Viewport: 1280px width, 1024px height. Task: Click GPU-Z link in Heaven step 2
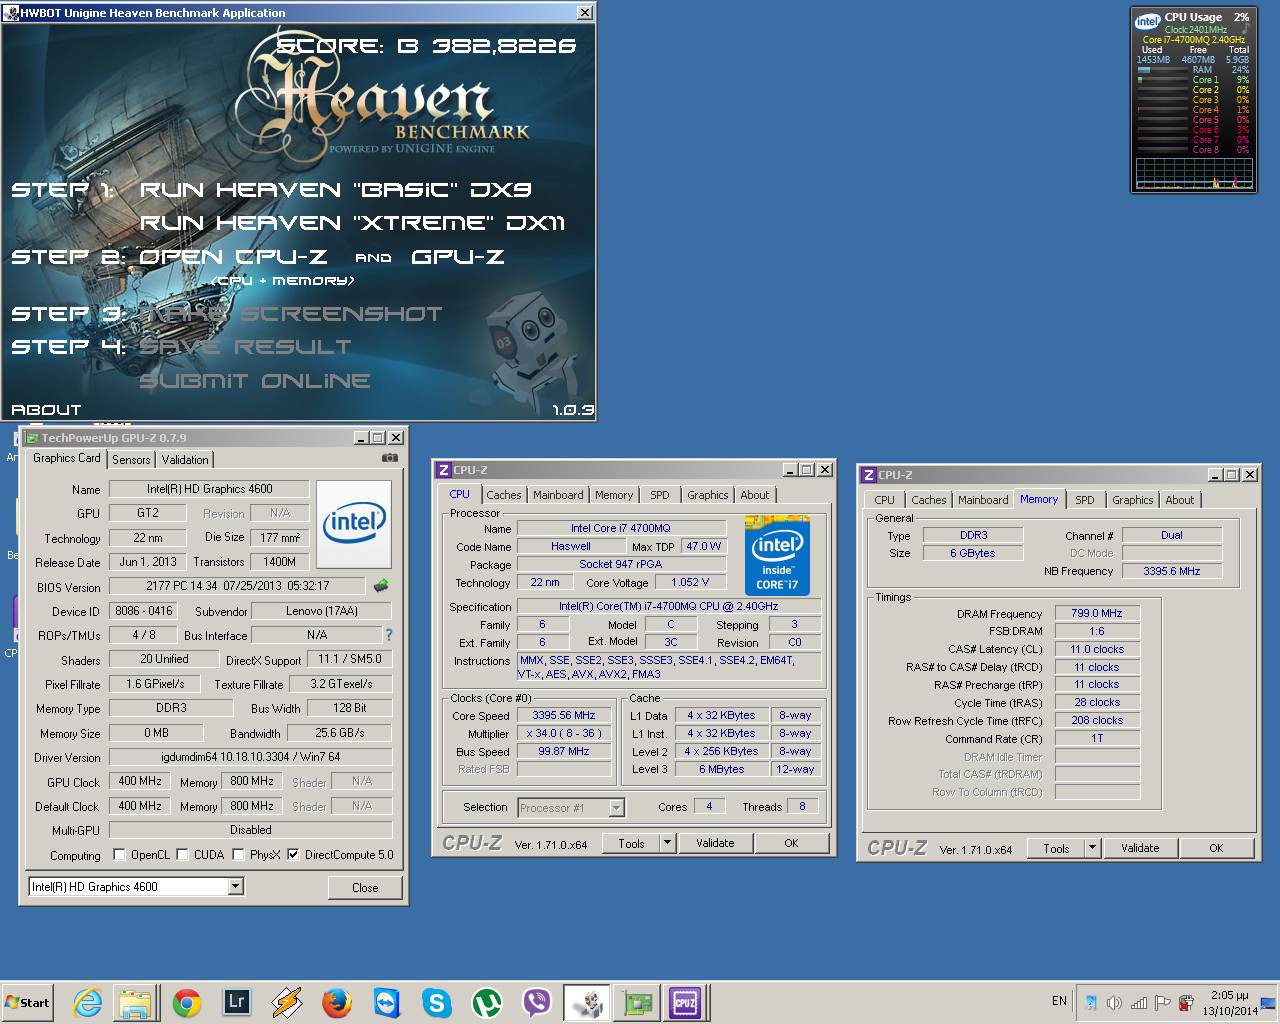pyautogui.click(x=458, y=256)
